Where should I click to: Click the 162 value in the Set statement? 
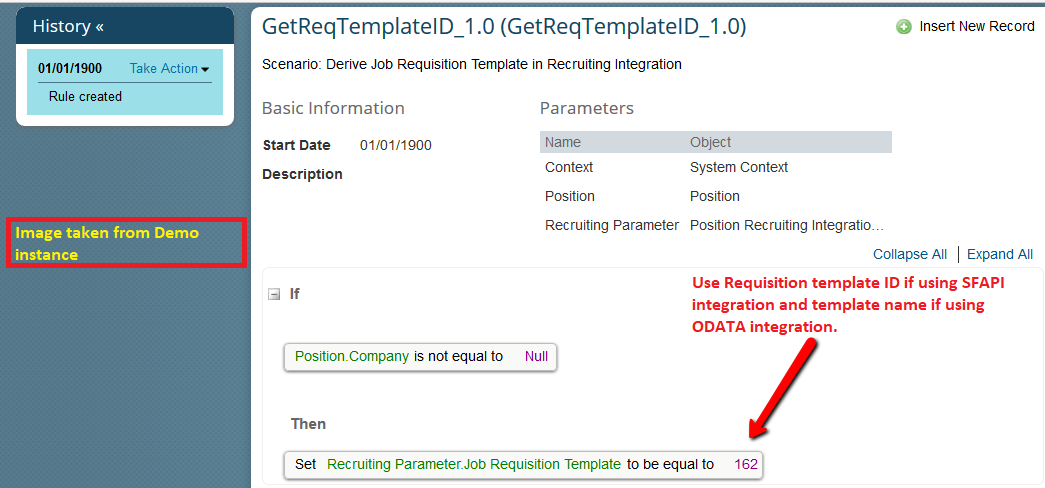tap(746, 465)
